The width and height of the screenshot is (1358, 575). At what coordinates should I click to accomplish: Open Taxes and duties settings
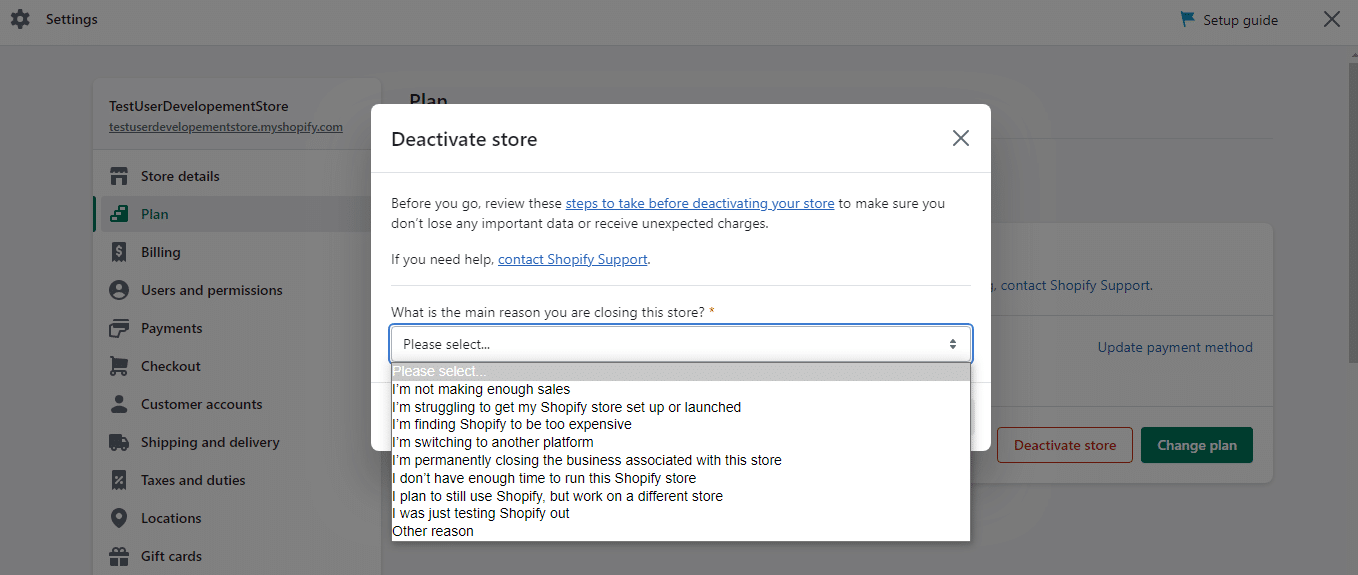coord(193,480)
